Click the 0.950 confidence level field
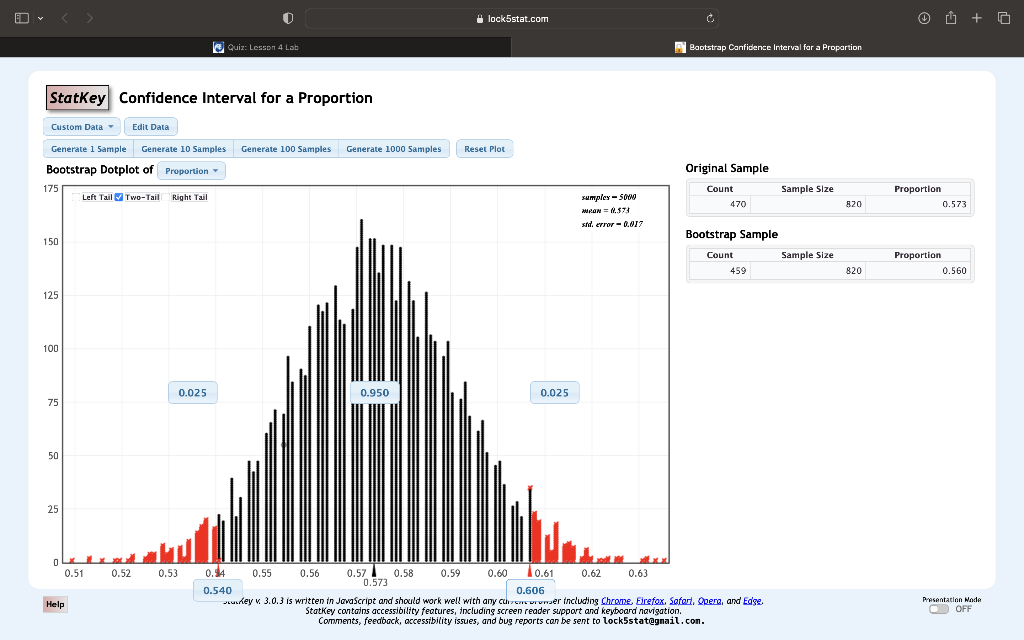This screenshot has height=640, width=1024. pyautogui.click(x=373, y=392)
